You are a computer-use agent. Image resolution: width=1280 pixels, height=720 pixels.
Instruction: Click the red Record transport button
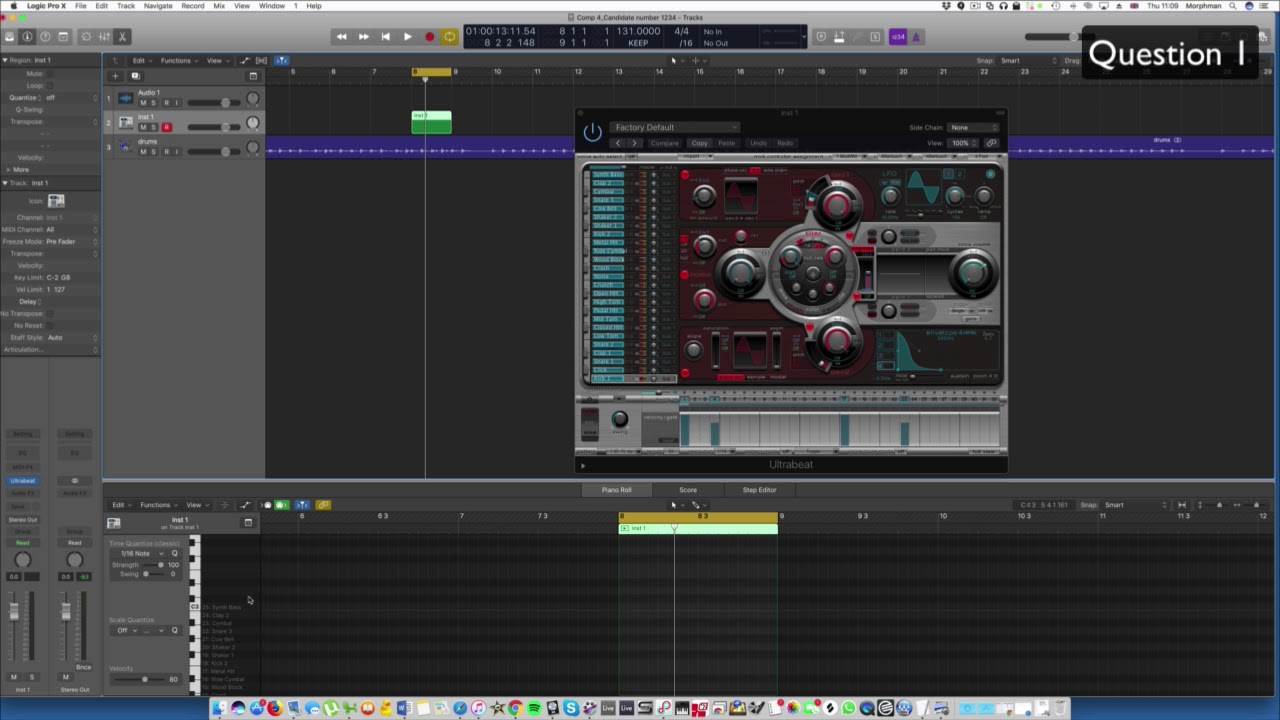430,37
